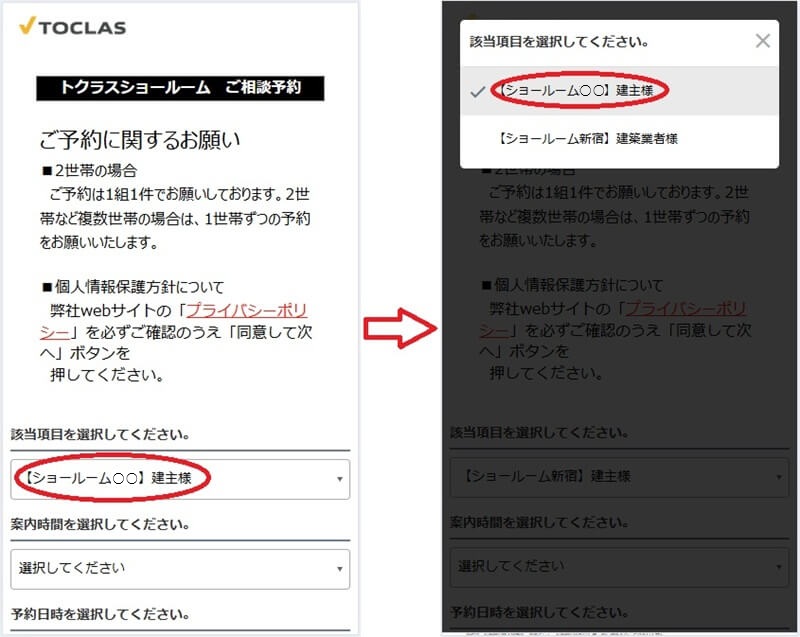Click the popup title 該当項目を選択してください
The height and width of the screenshot is (637, 800).
click(x=559, y=42)
